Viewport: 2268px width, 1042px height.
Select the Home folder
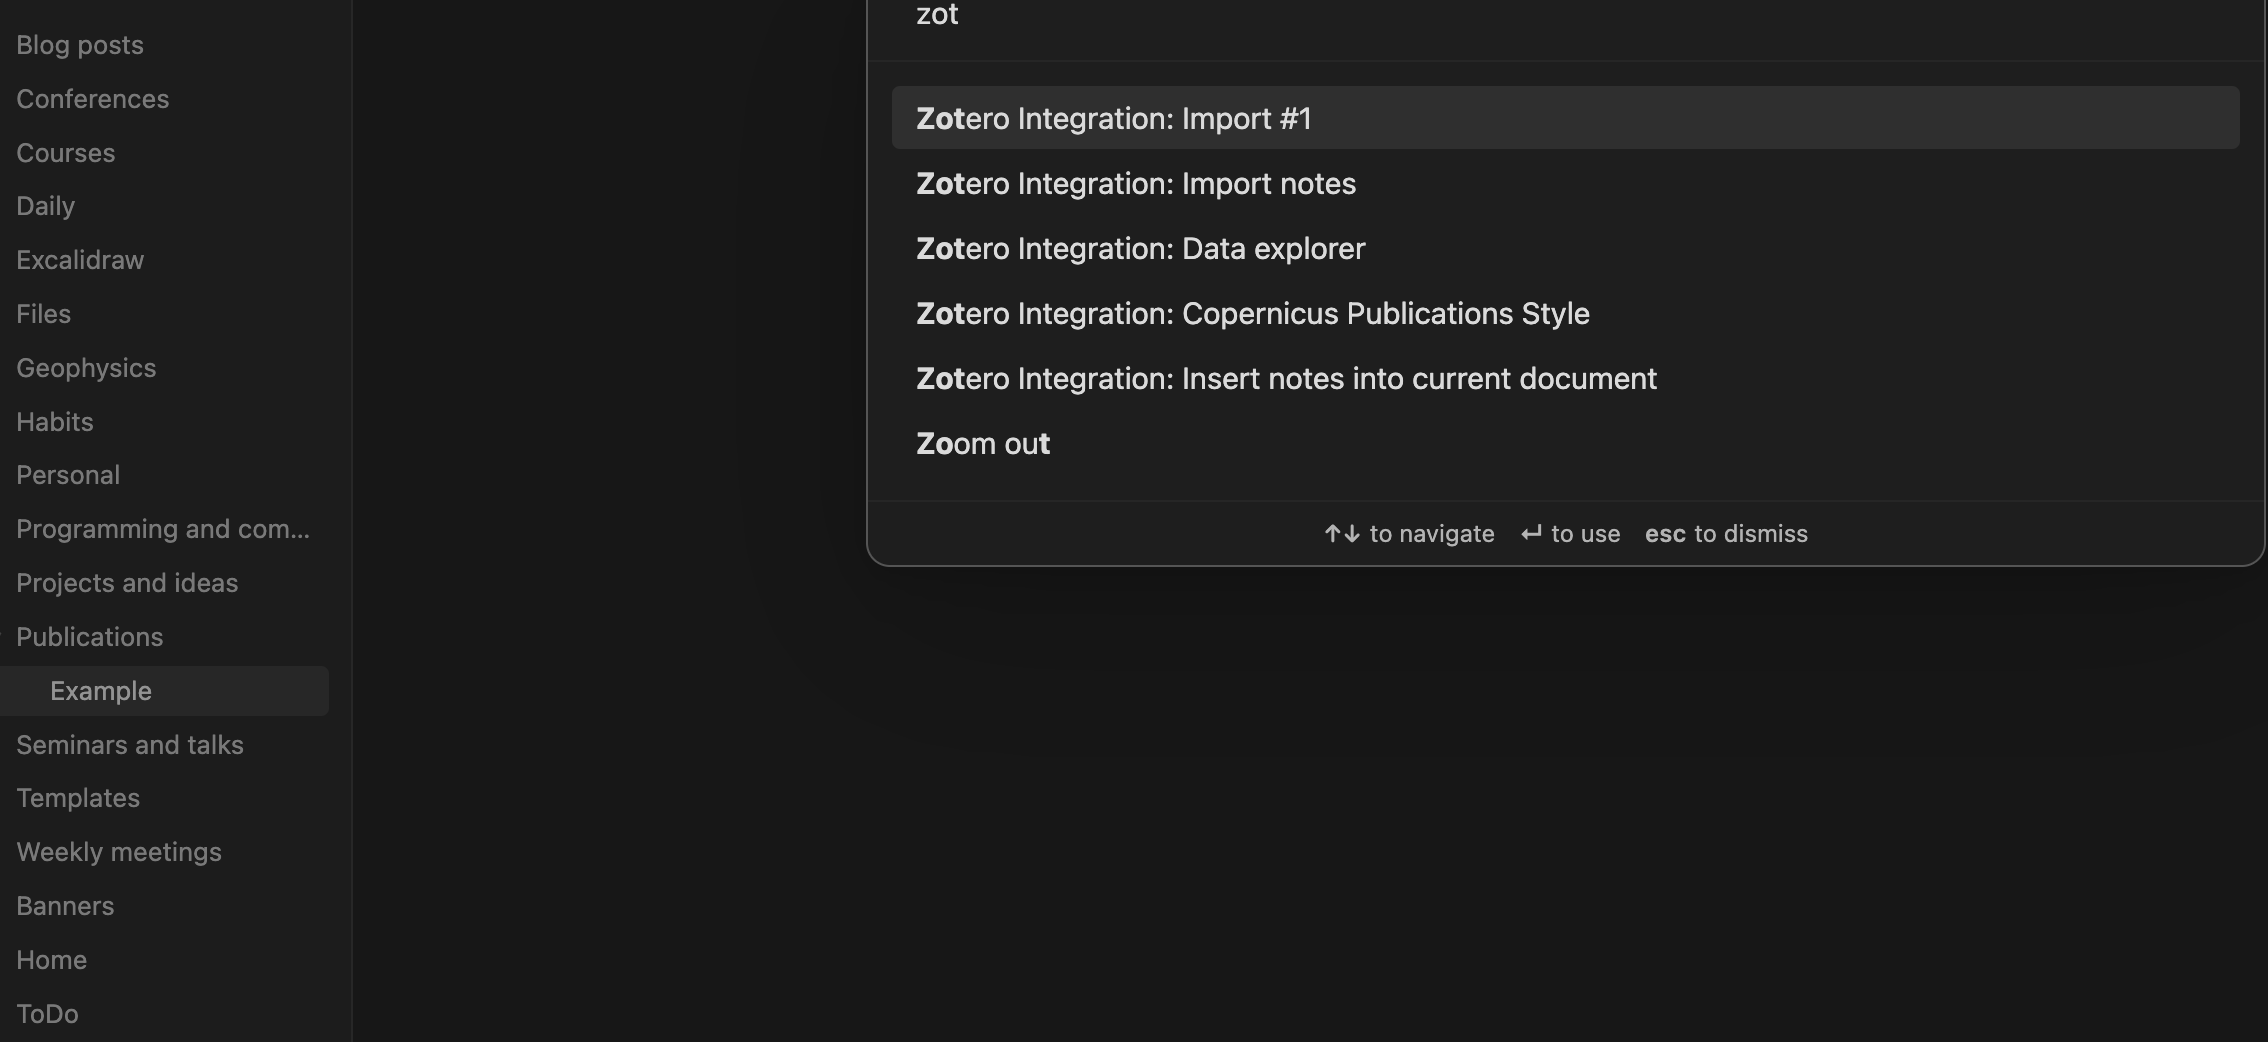[51, 959]
